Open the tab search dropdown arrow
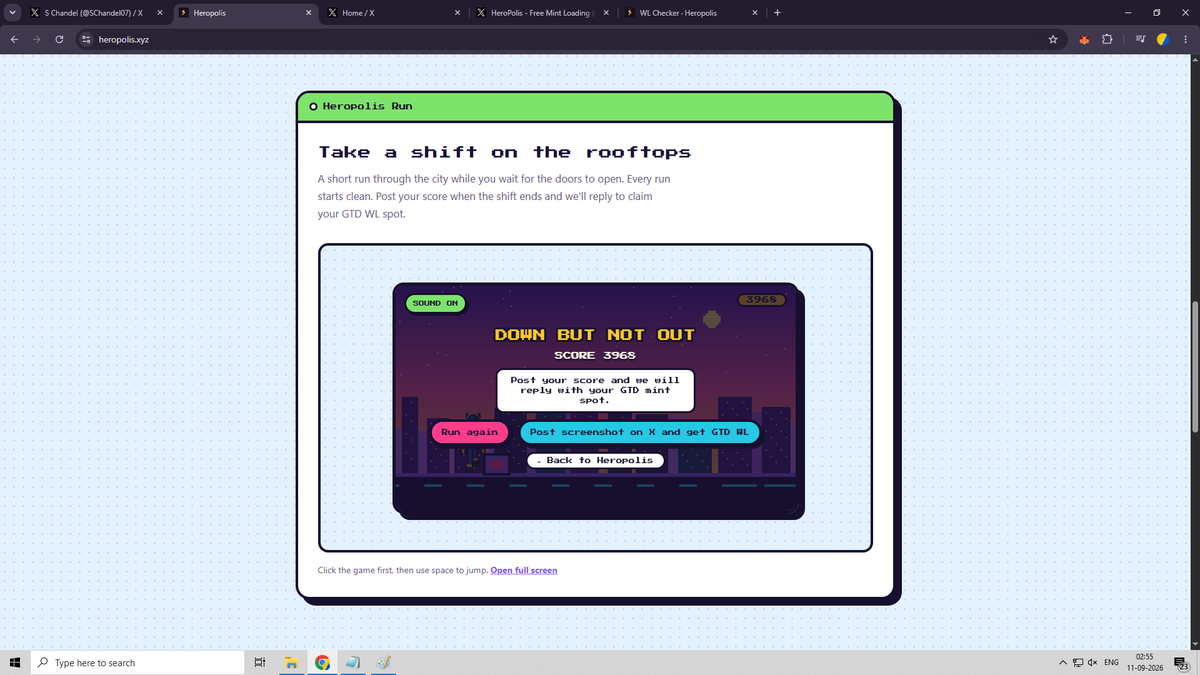The image size is (1200, 675). [10, 13]
